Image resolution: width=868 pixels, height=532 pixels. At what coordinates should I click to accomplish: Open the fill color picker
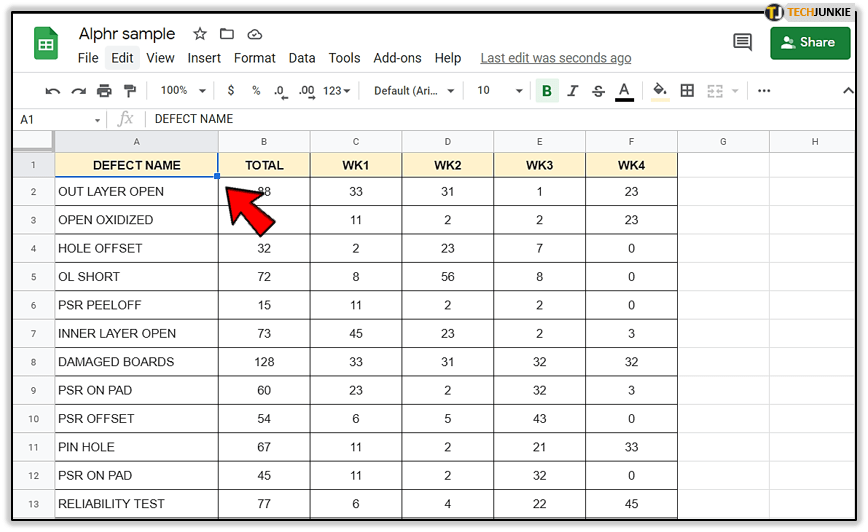click(x=659, y=91)
